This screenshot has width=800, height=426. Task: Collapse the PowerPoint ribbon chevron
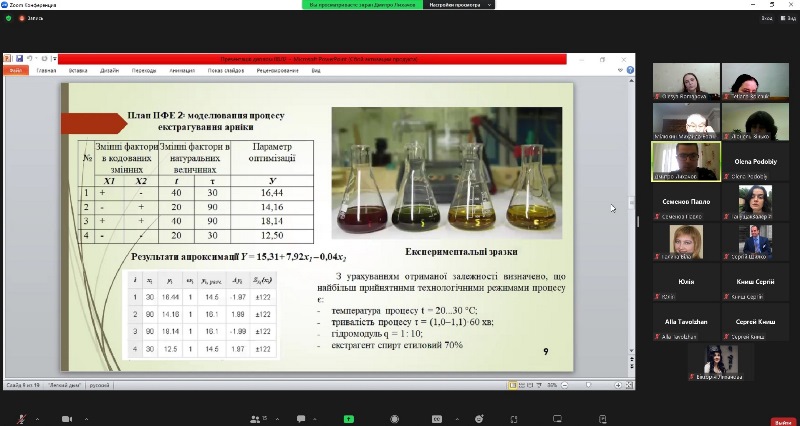621,70
